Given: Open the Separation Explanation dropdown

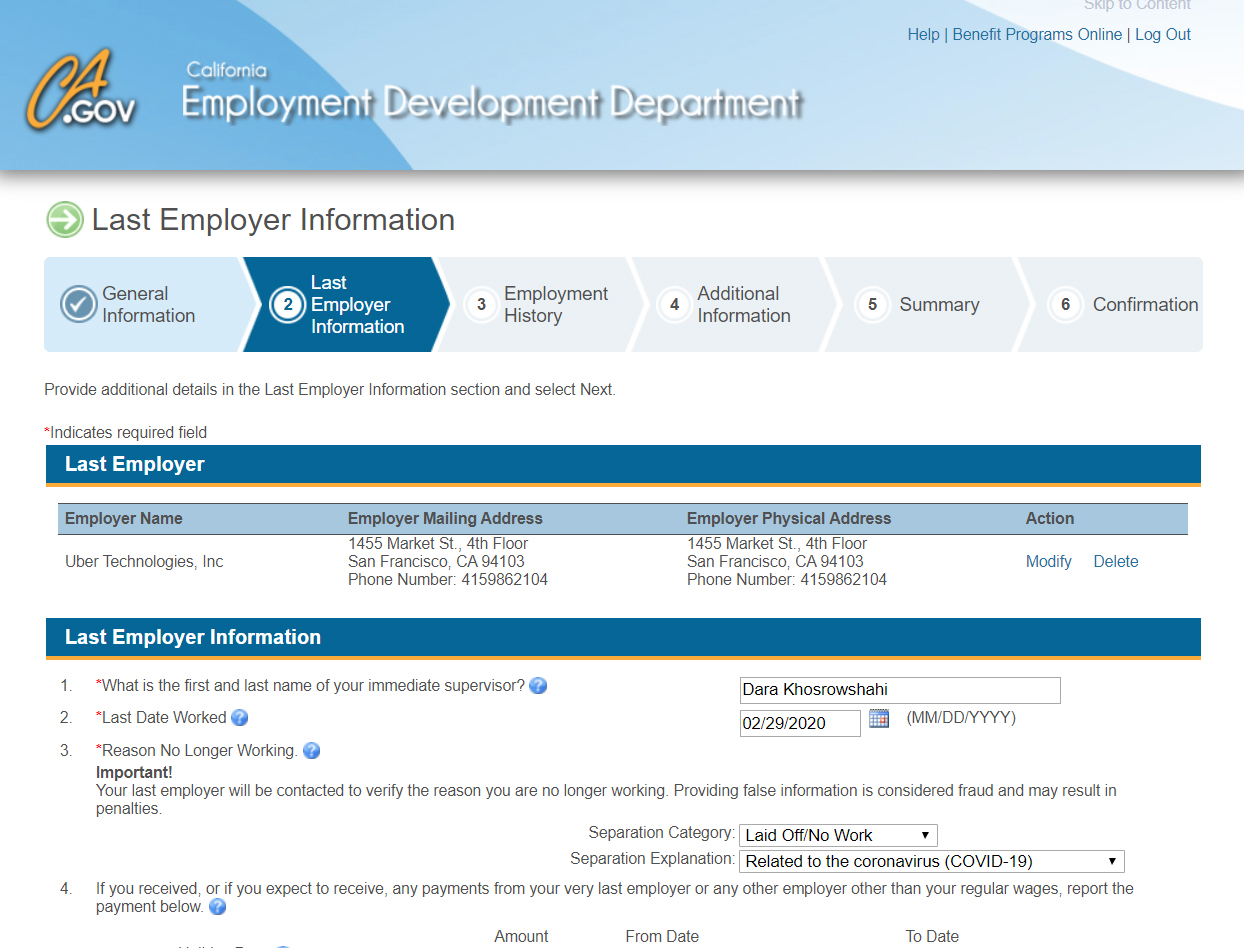Looking at the screenshot, I should pyautogui.click(x=932, y=861).
